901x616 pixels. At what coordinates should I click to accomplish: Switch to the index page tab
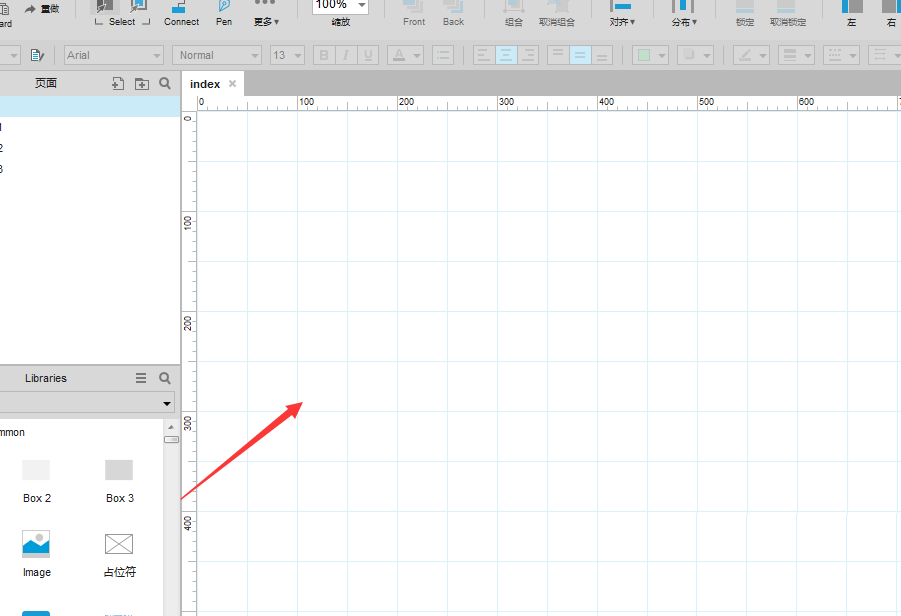(205, 84)
